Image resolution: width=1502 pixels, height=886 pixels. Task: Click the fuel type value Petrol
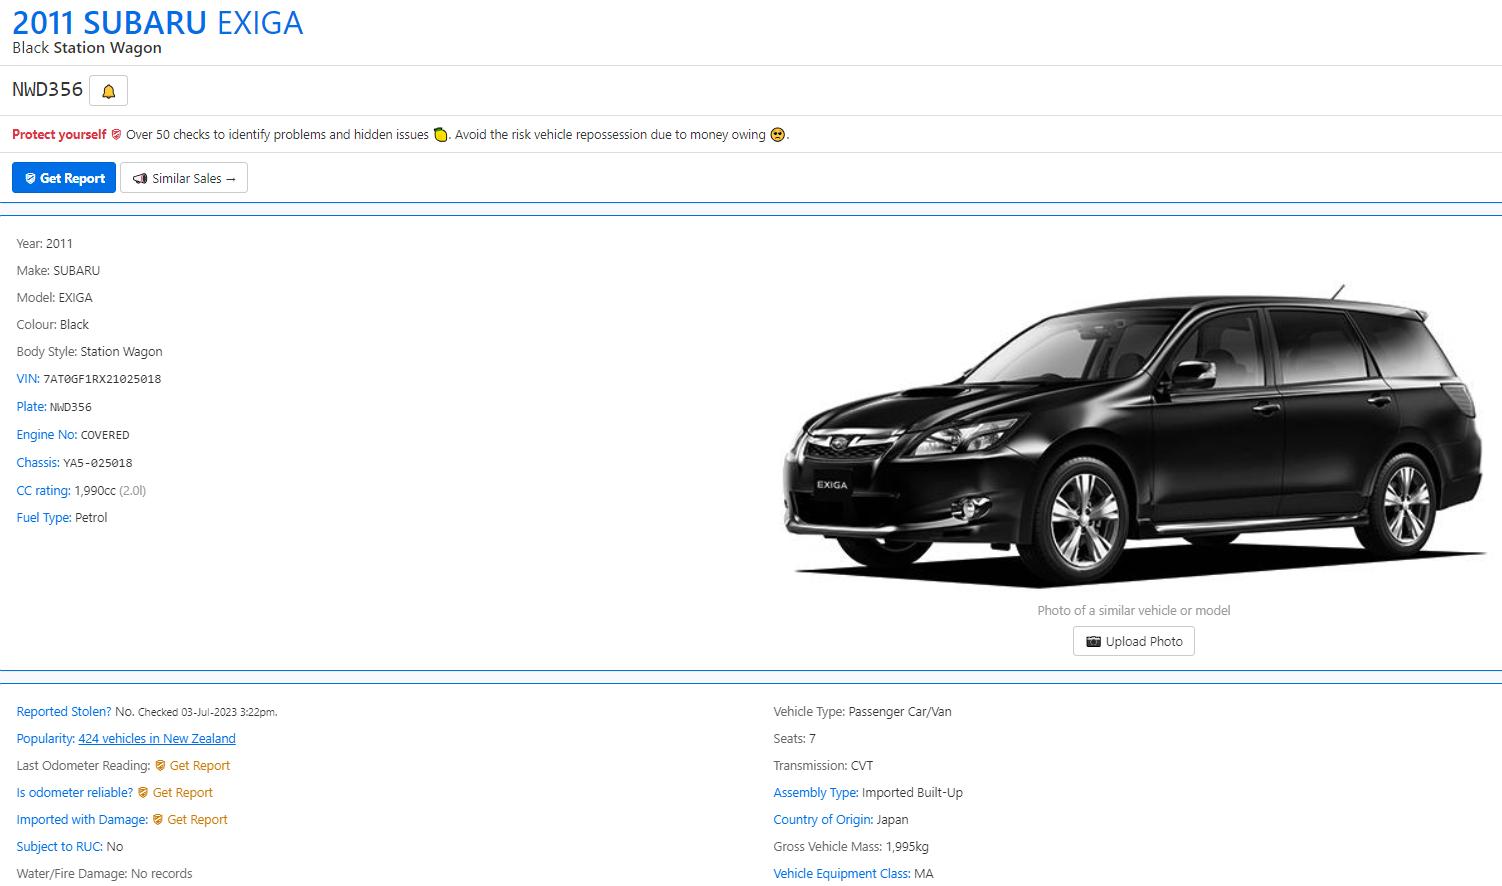click(91, 517)
